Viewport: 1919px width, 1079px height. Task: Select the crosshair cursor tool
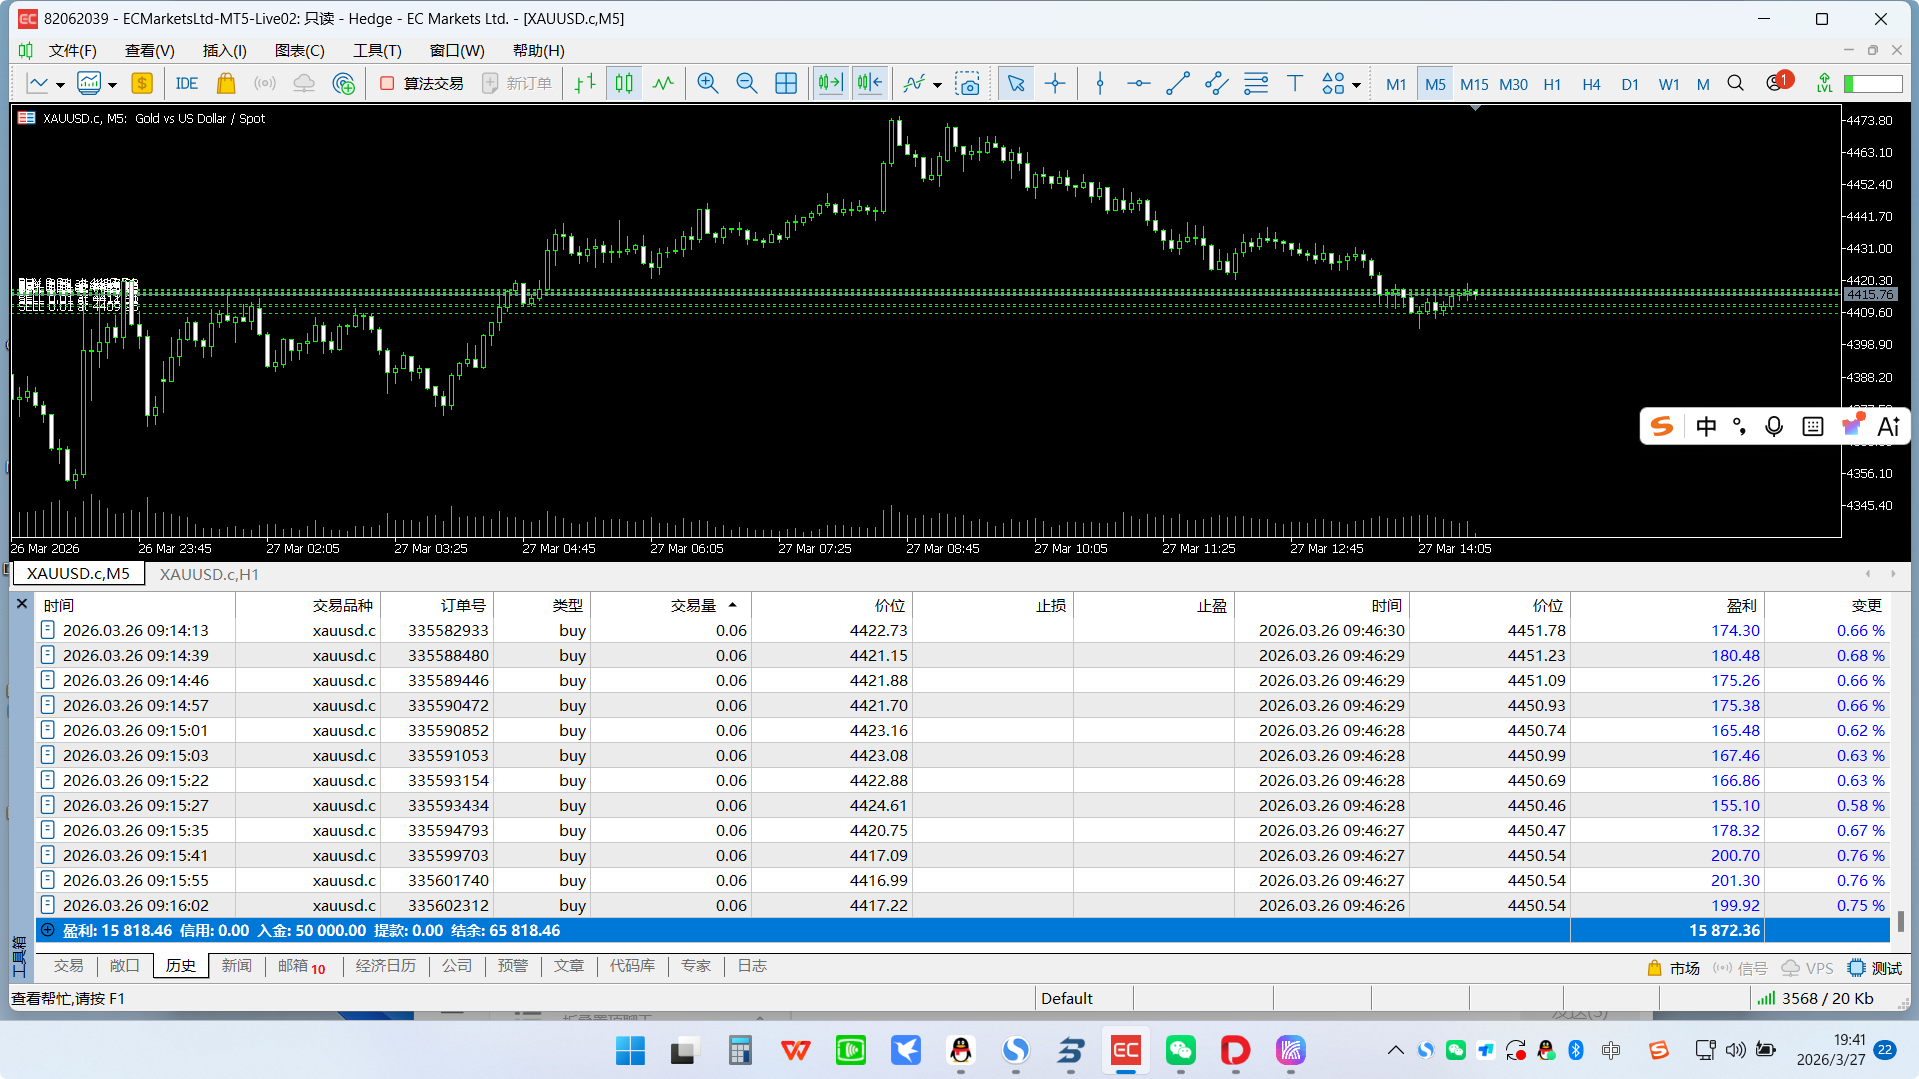click(1055, 84)
